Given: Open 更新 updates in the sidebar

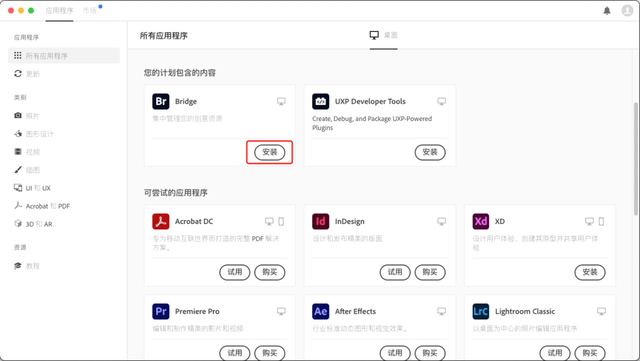Looking at the screenshot, I should [x=27, y=74].
